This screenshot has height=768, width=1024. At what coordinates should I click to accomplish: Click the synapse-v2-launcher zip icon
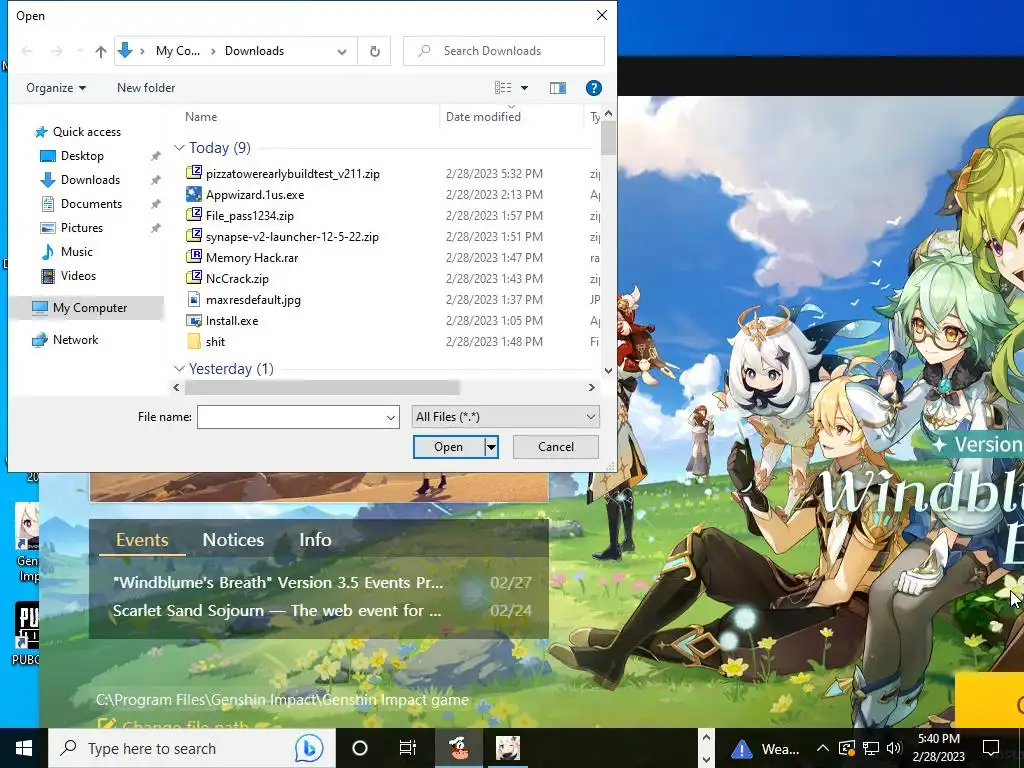click(193, 236)
